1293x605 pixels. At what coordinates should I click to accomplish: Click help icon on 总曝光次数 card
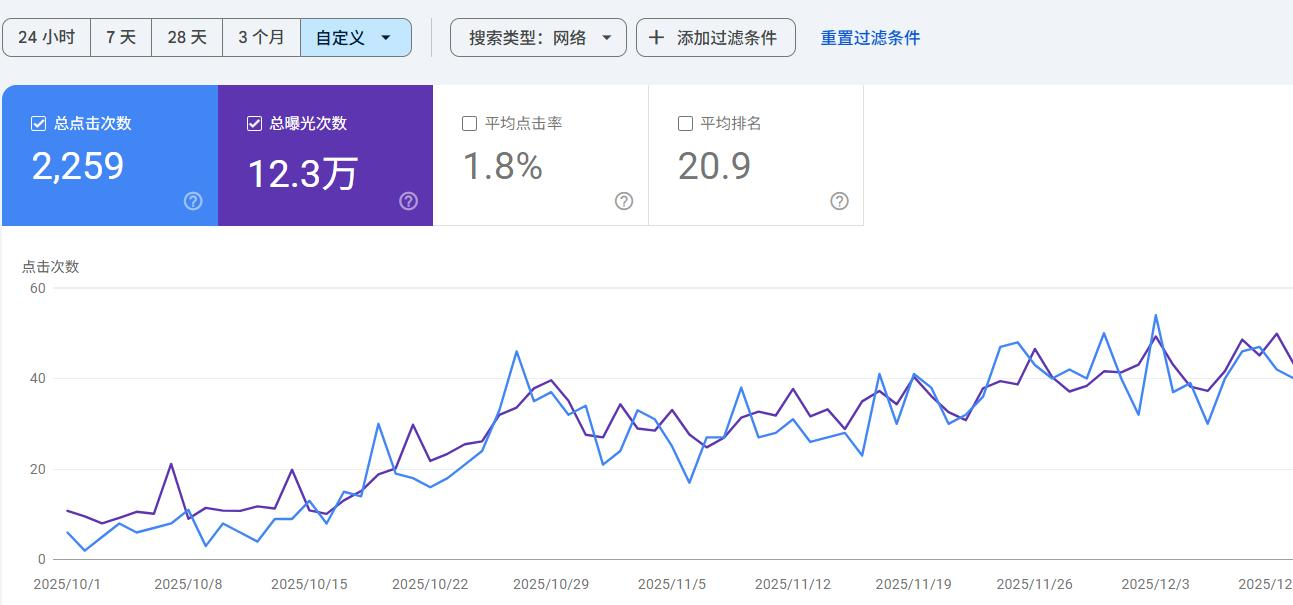click(x=408, y=201)
